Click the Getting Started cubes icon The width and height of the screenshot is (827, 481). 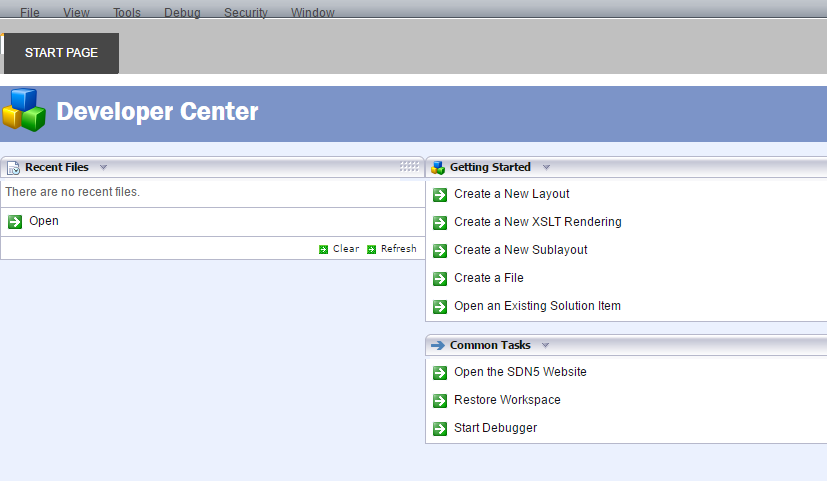pos(438,168)
